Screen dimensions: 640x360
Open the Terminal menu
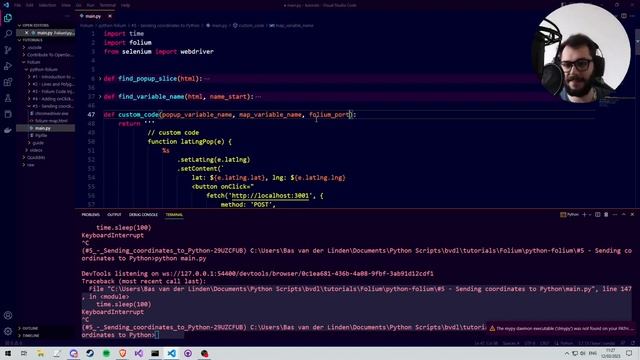click(108, 5)
